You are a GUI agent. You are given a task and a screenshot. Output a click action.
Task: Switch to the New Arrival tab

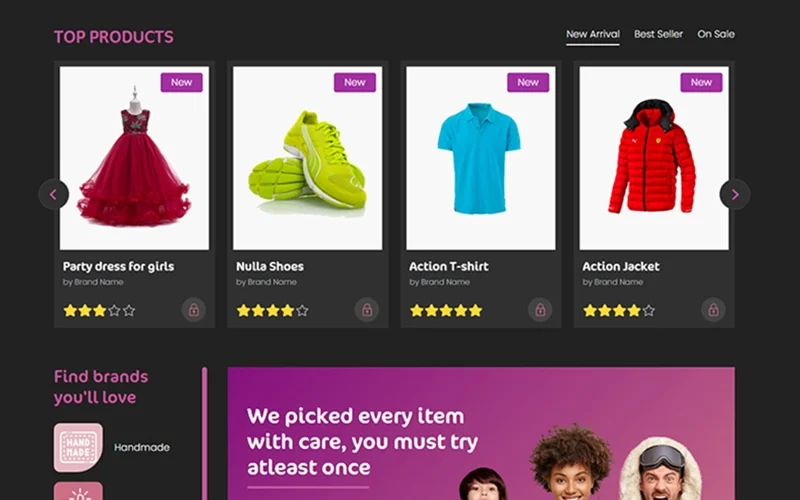(x=593, y=34)
